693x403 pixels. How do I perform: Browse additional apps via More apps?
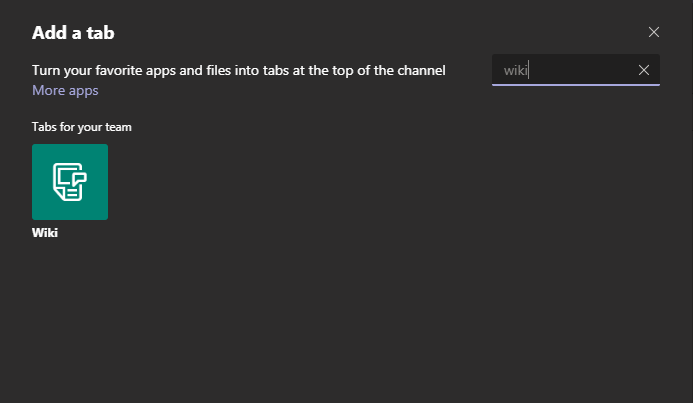(65, 91)
